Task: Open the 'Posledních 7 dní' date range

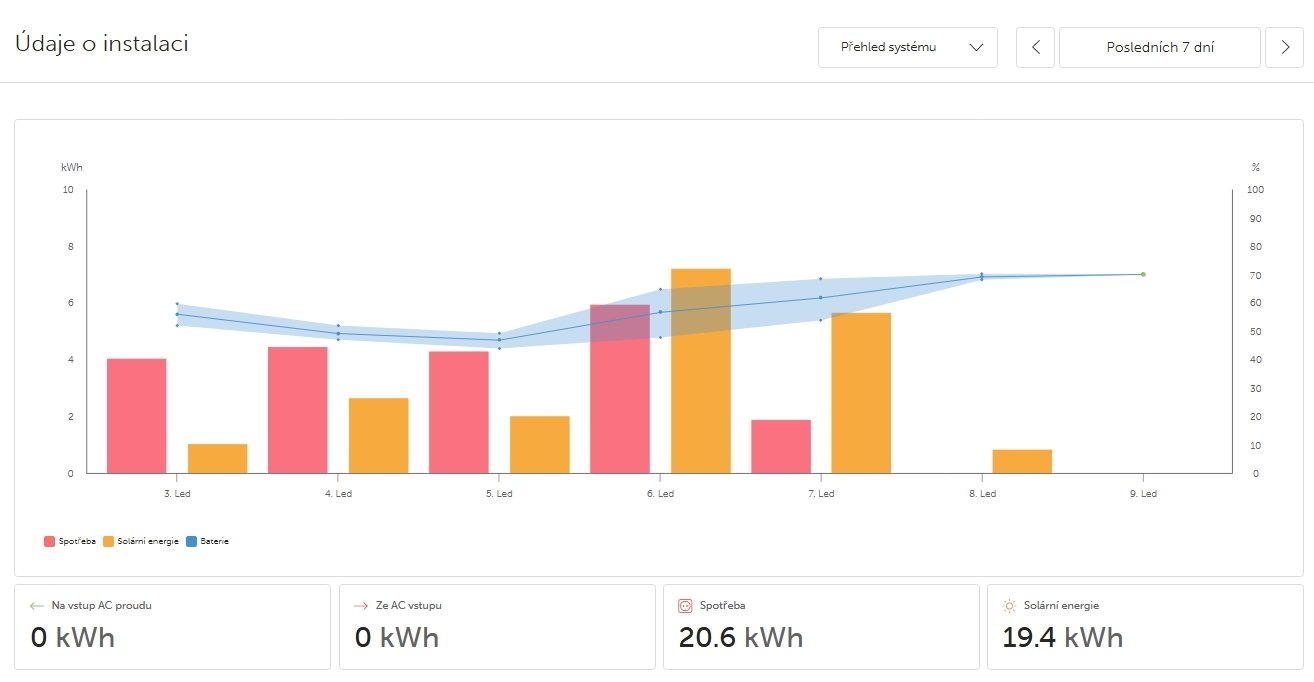Action: point(1159,47)
